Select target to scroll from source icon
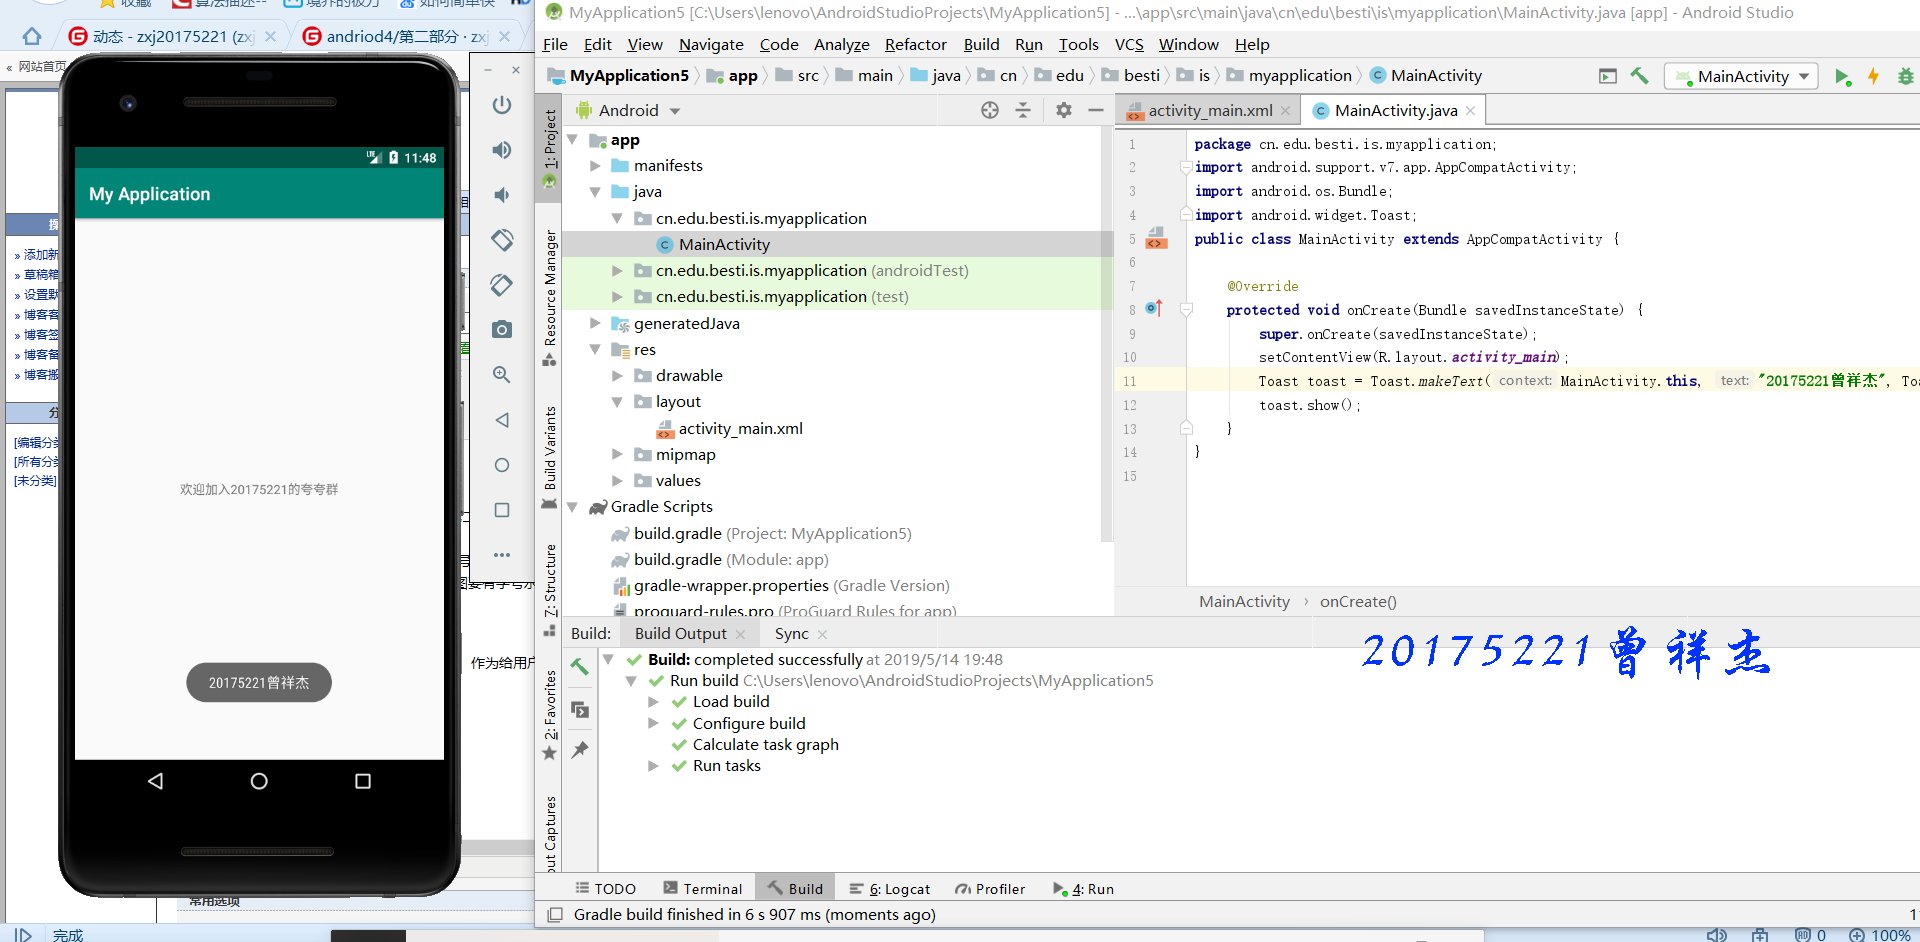The width and height of the screenshot is (1920, 942). point(990,110)
